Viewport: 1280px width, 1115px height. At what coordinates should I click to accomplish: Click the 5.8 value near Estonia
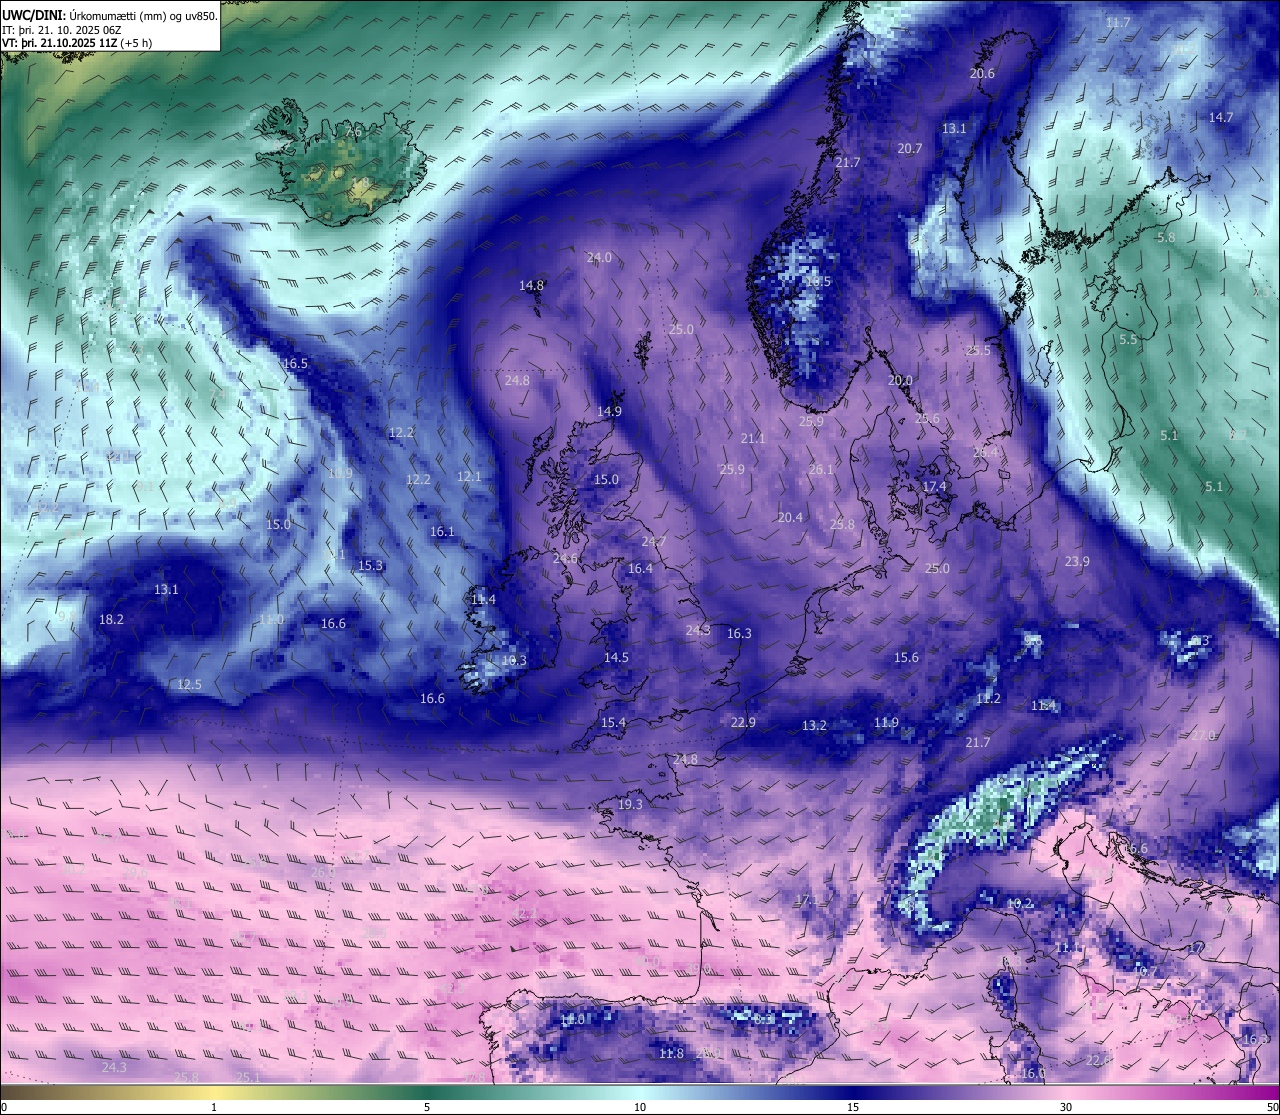coord(1166,238)
